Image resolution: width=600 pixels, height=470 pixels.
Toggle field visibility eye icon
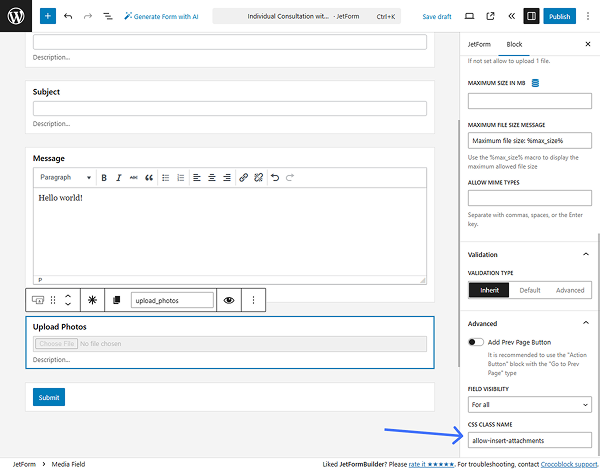click(x=229, y=300)
